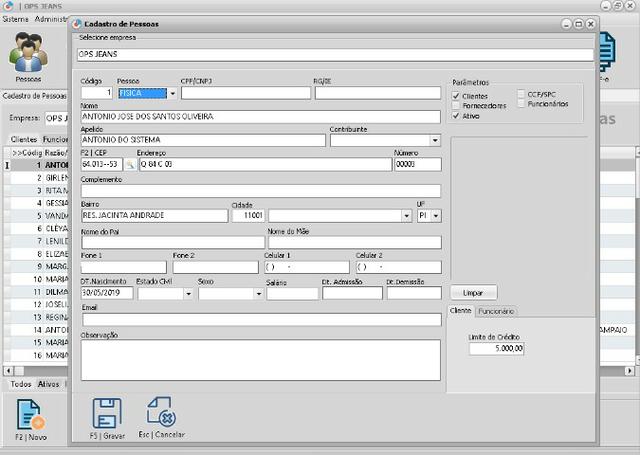
Task: Click the Apelido field
Action: coord(203,140)
